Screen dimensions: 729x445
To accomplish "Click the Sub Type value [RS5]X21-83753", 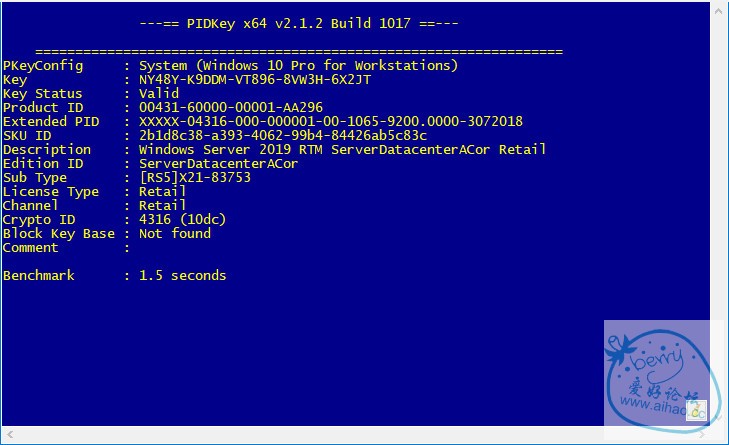I will [x=195, y=178].
